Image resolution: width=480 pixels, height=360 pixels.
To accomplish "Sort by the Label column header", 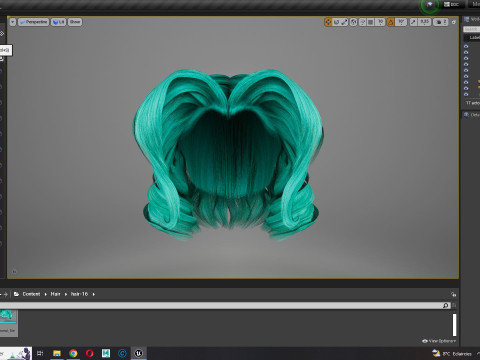I will [474, 38].
